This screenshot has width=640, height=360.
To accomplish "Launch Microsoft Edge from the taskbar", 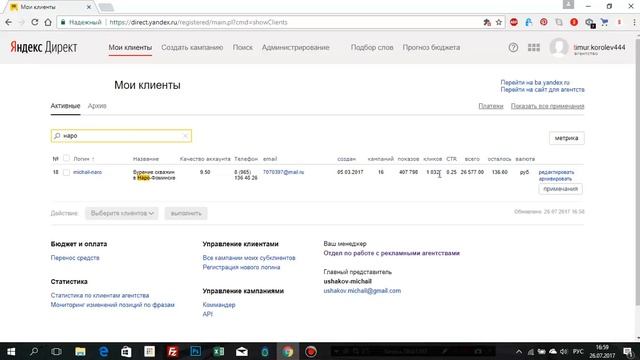I will [x=103, y=351].
